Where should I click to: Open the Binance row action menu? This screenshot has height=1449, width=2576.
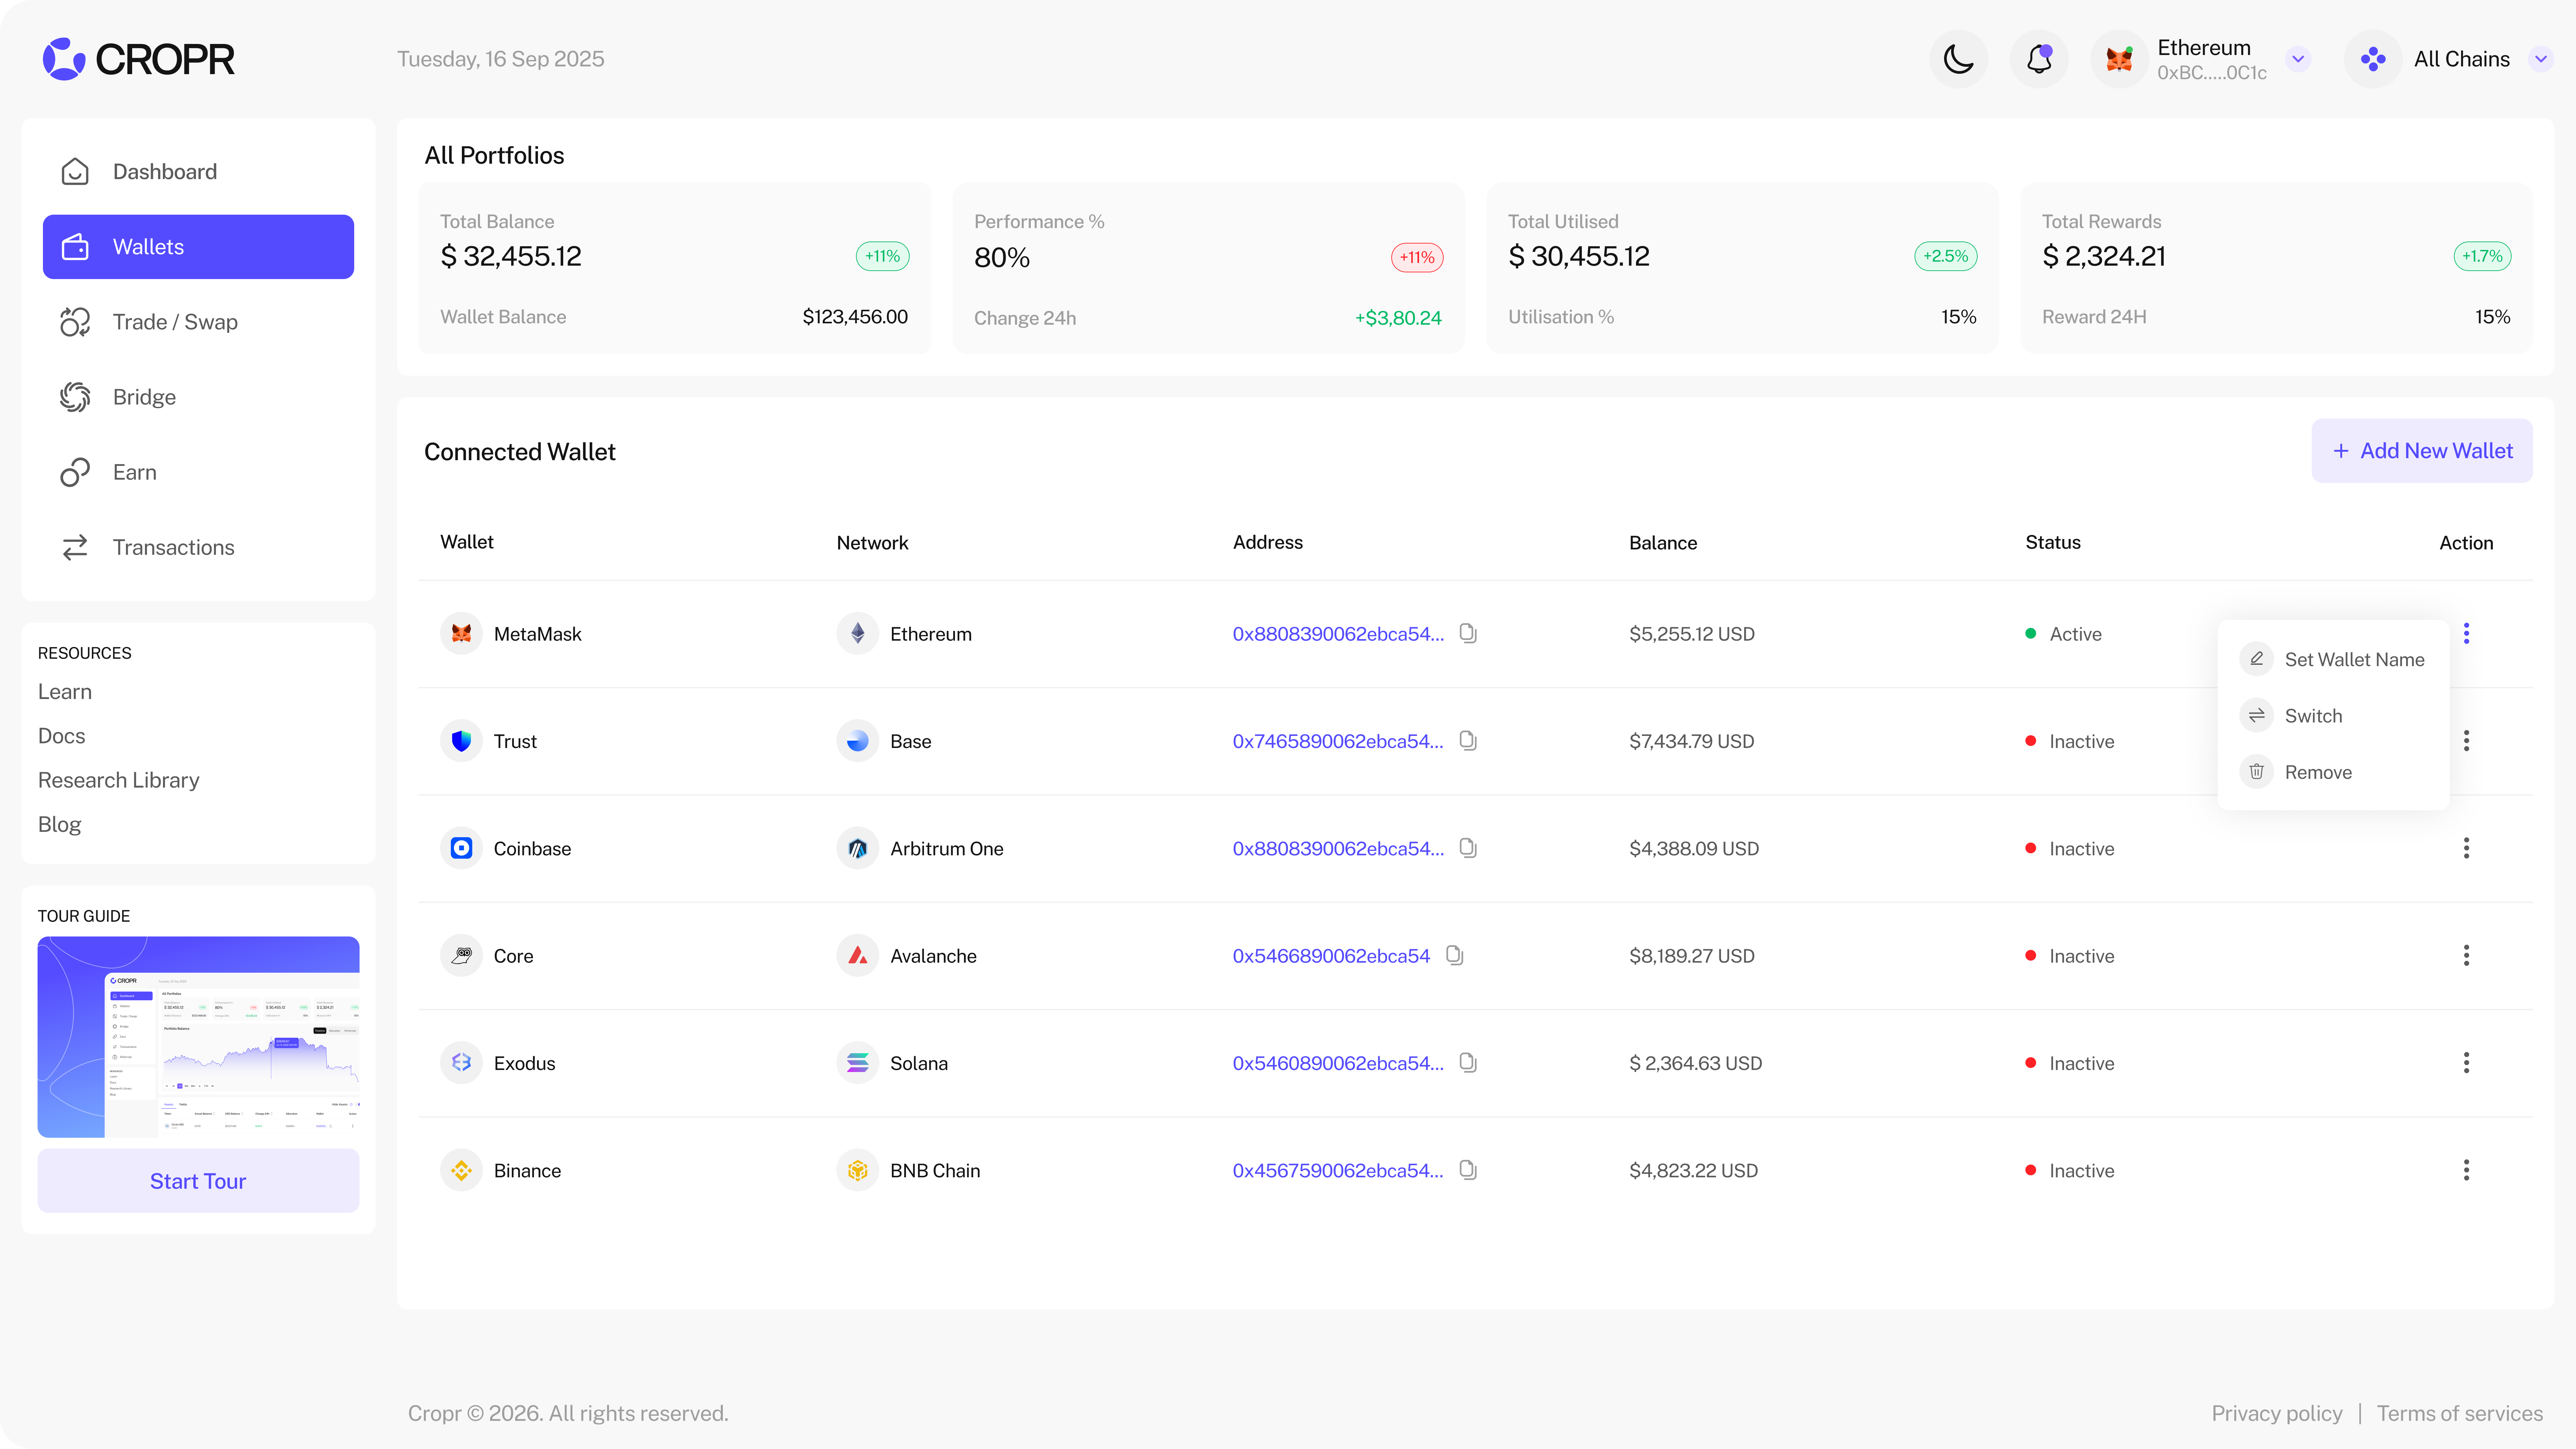2466,1170
